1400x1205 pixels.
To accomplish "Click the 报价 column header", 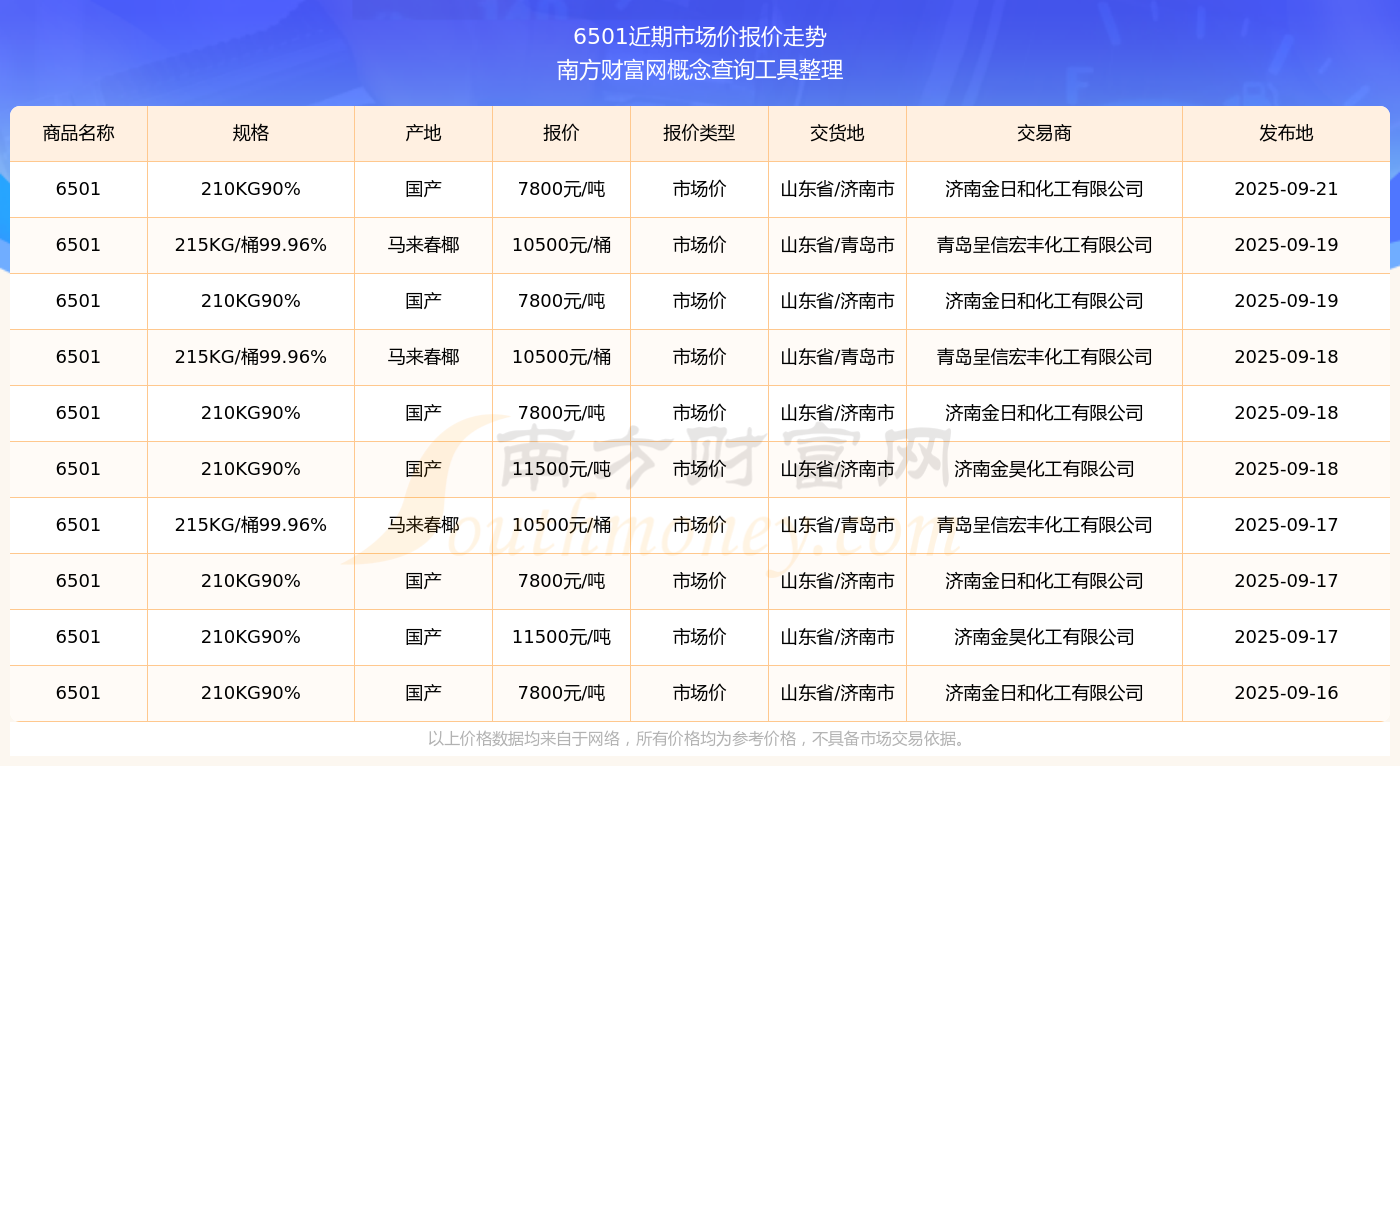I will (561, 133).
